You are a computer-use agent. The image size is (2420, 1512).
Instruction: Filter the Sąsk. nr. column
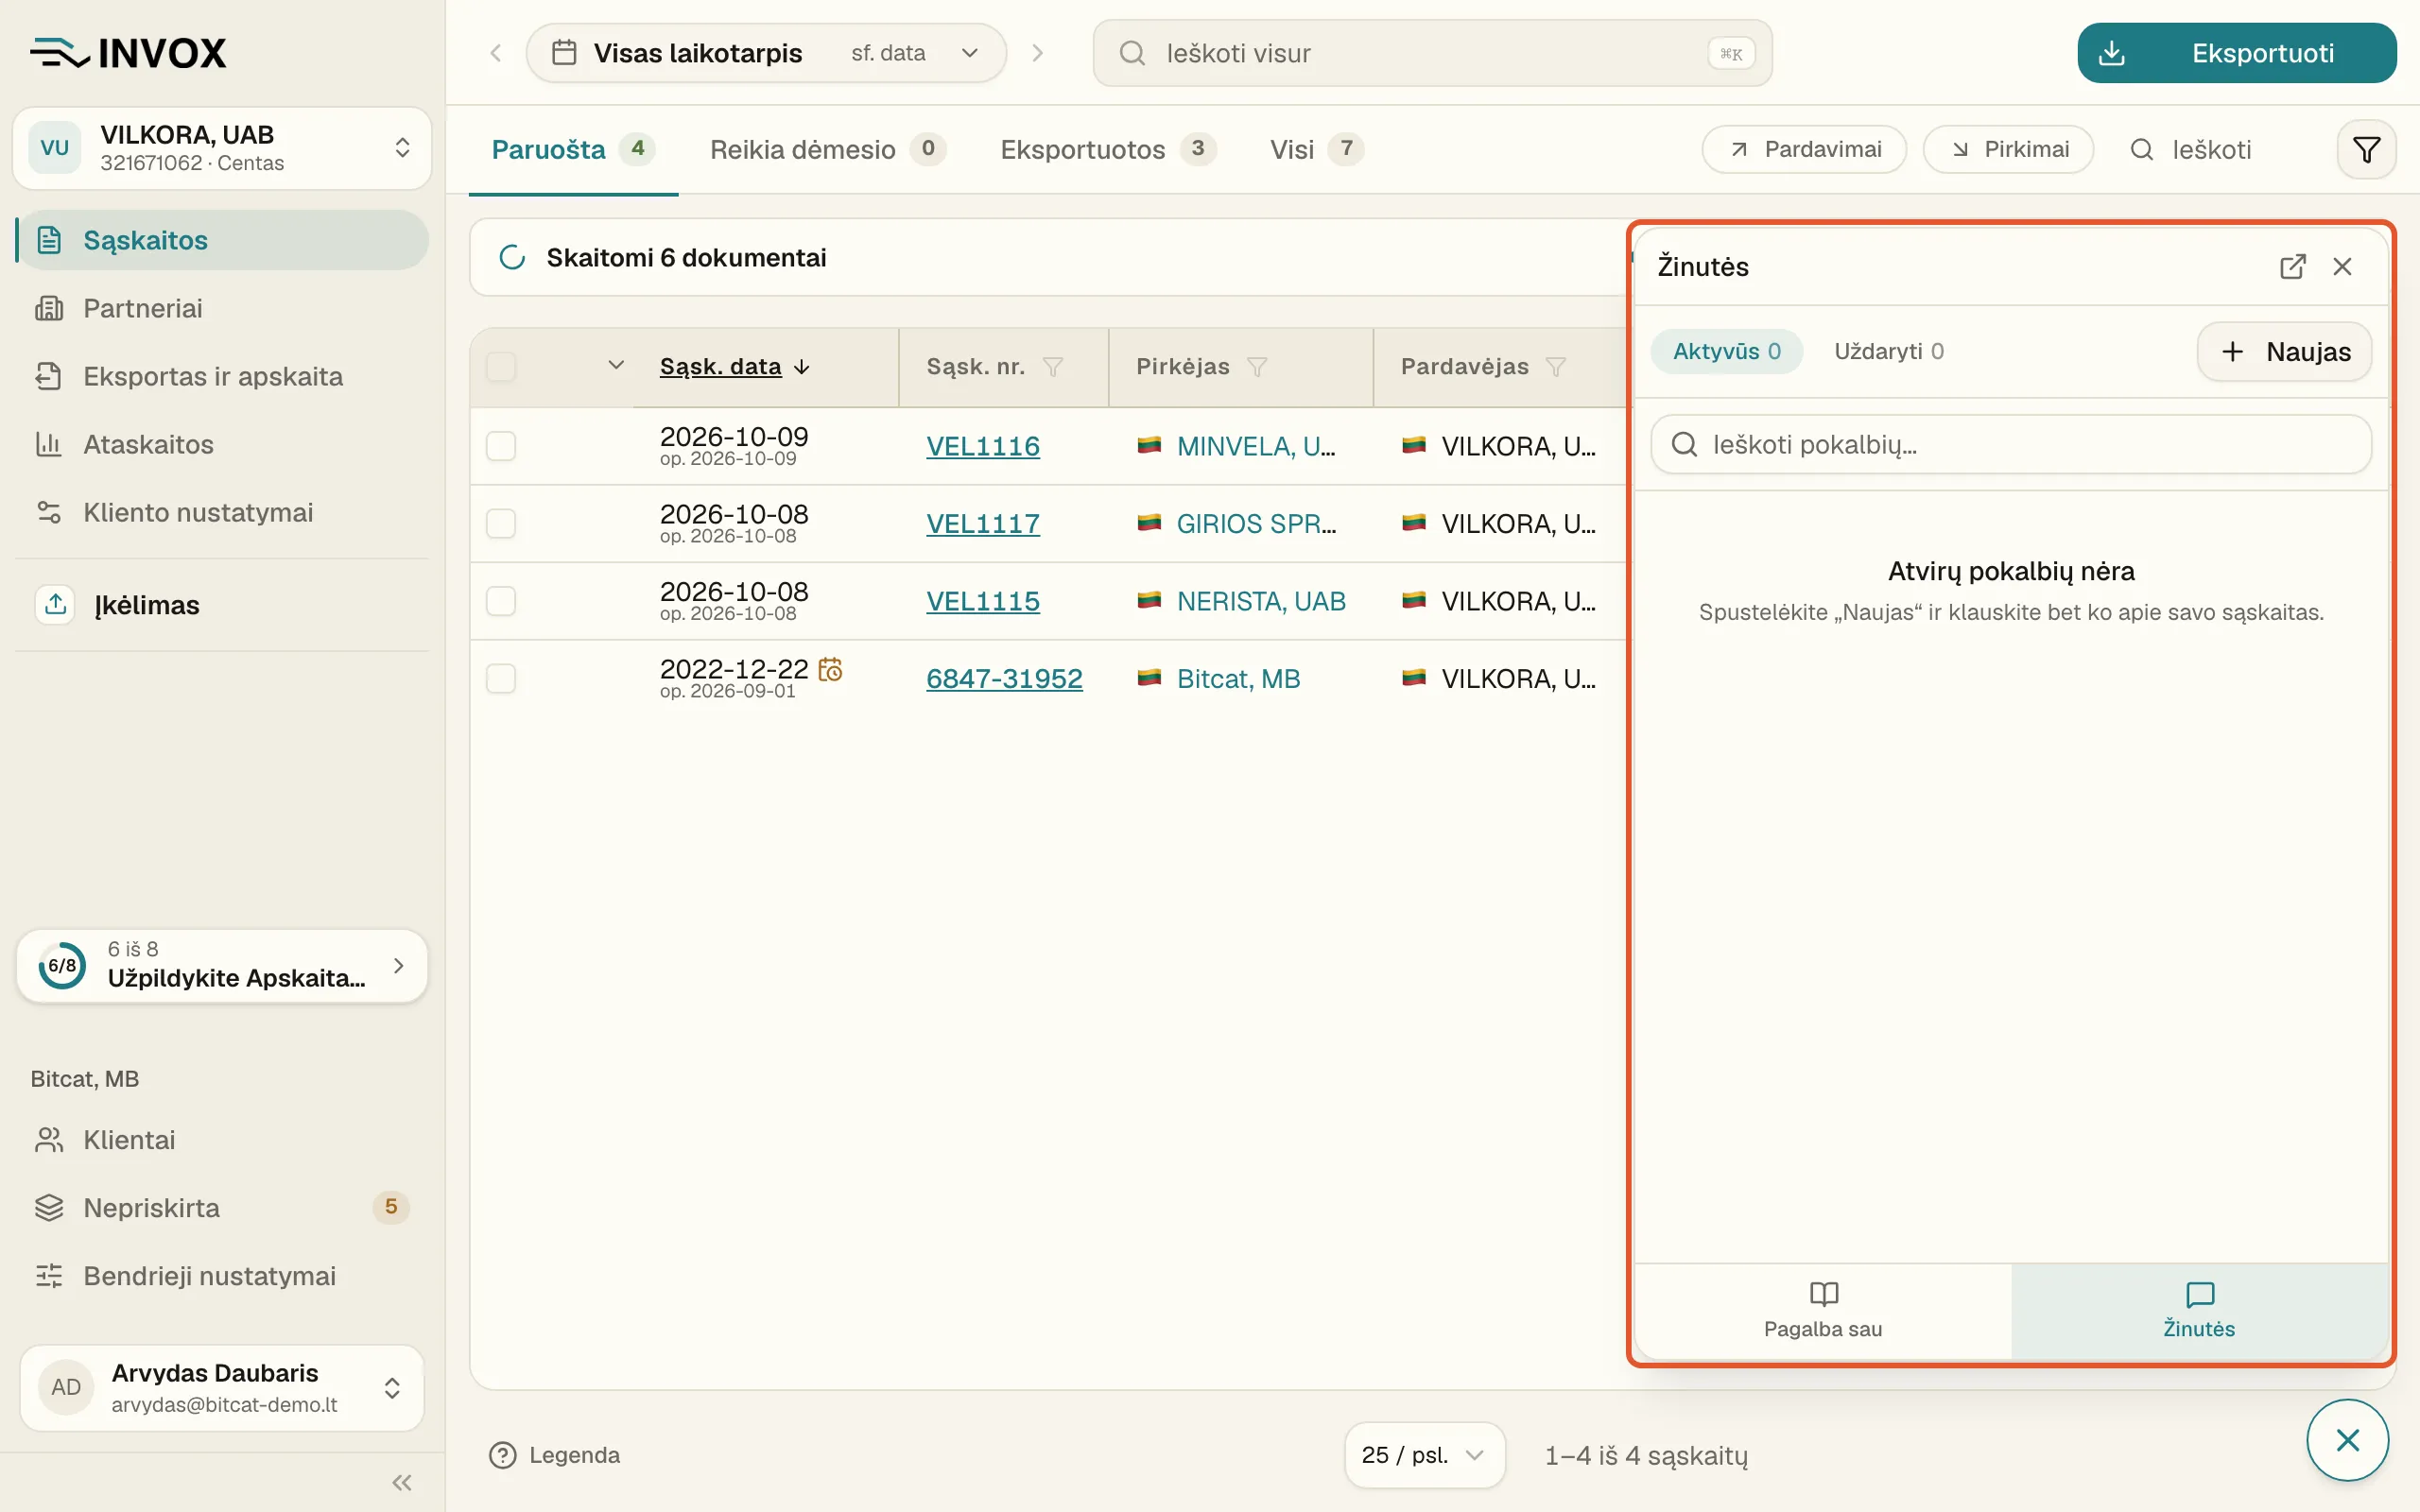click(x=1053, y=367)
